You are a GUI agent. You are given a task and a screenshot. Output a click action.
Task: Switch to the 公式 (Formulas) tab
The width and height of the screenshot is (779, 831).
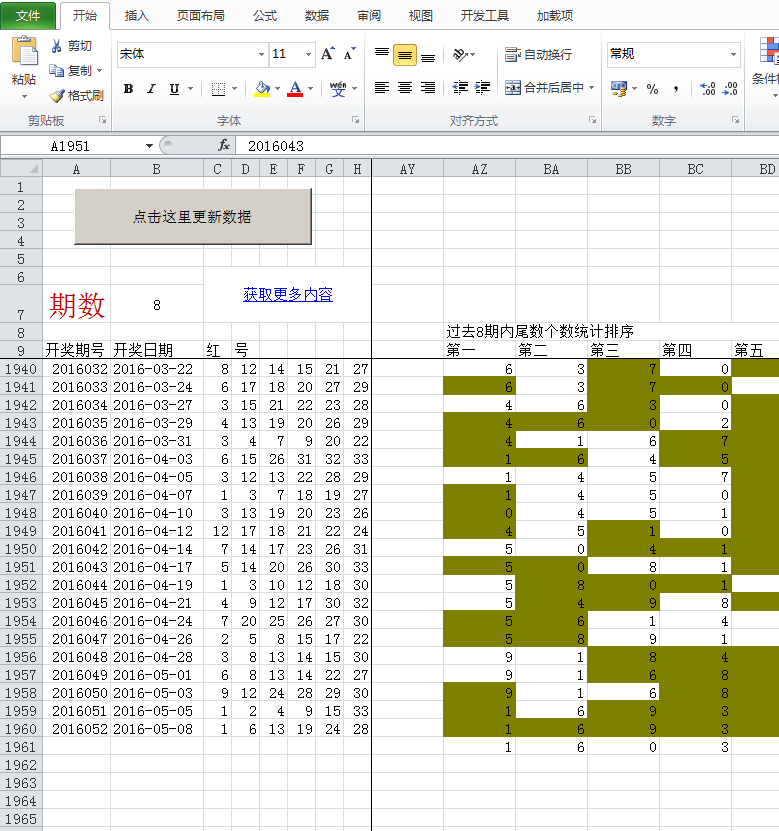point(265,16)
